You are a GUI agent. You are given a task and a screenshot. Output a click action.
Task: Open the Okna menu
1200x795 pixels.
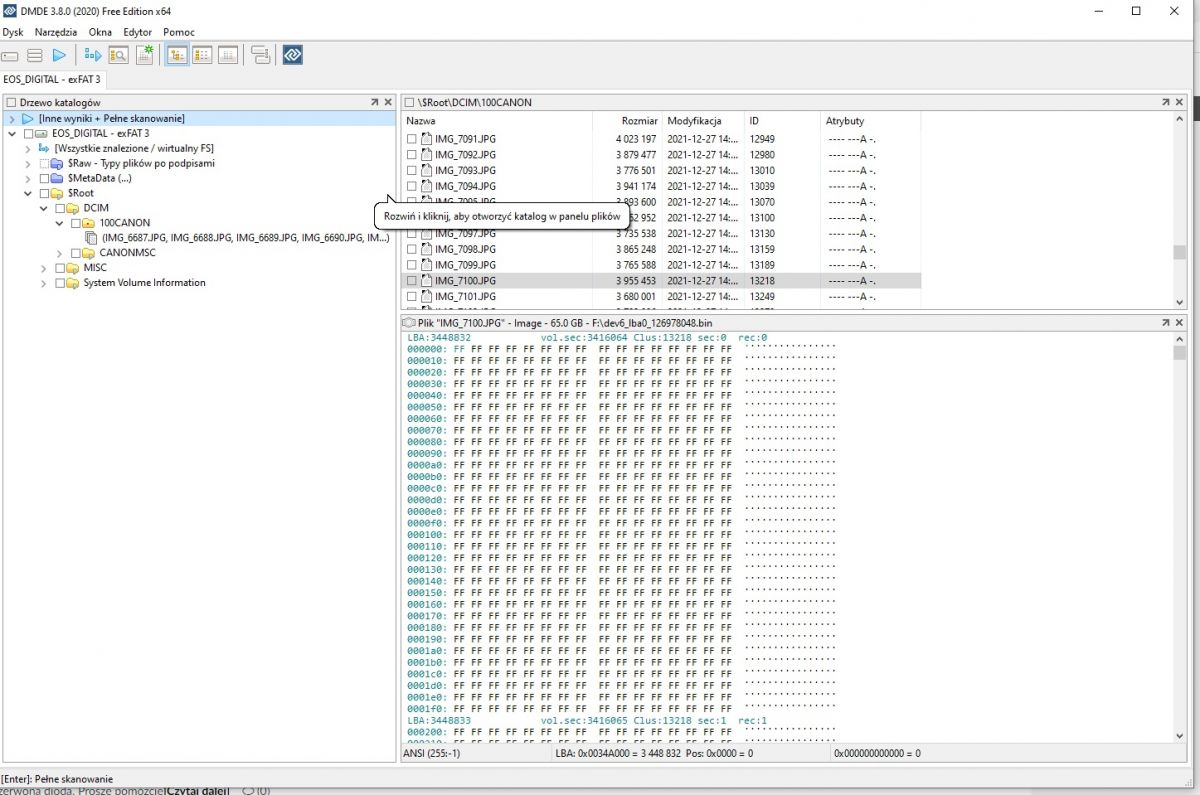coord(100,32)
